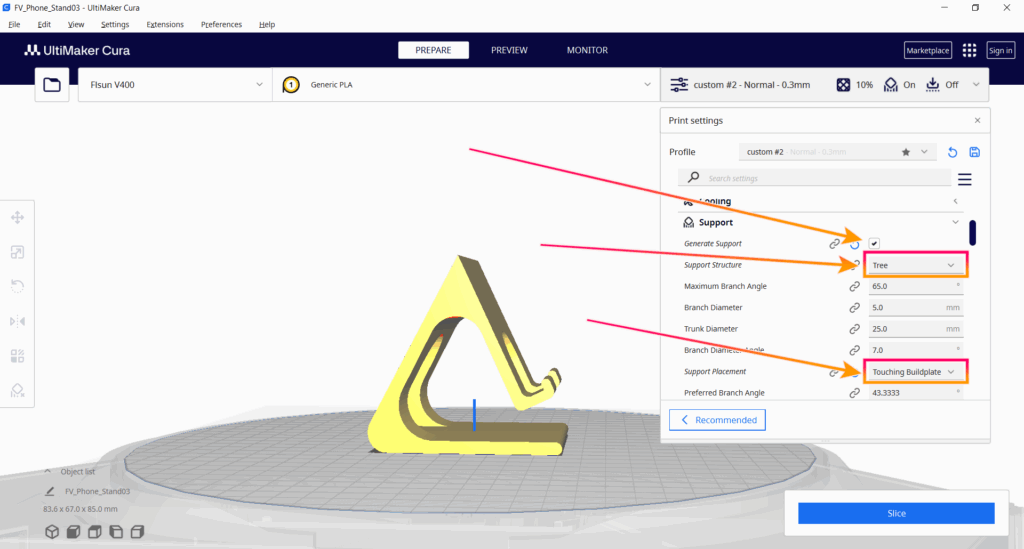Switch to left view icon
Viewport: 1024px width, 549px height.
click(116, 532)
